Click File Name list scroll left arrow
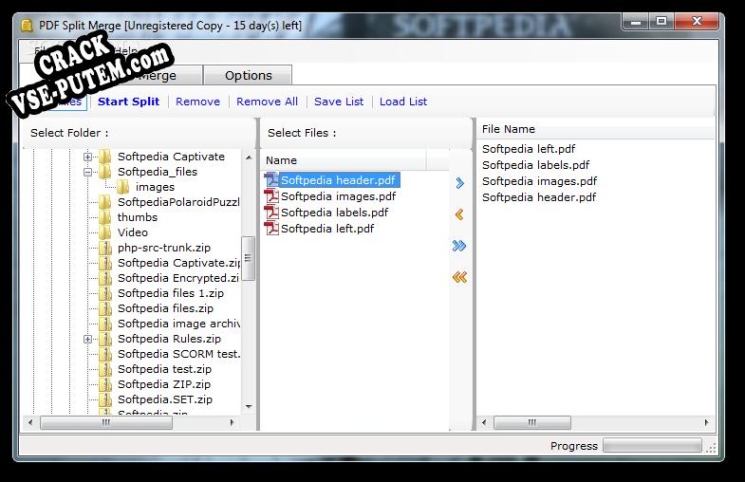The image size is (745, 482). click(x=484, y=422)
